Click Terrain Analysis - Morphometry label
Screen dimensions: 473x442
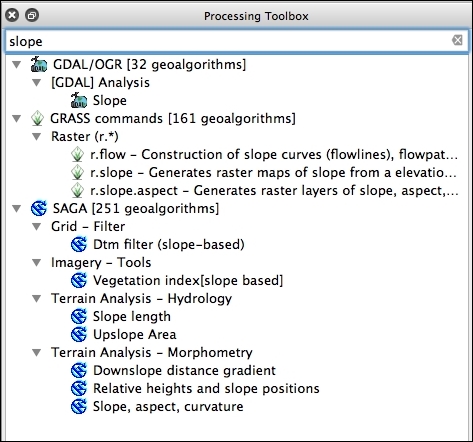(x=152, y=352)
